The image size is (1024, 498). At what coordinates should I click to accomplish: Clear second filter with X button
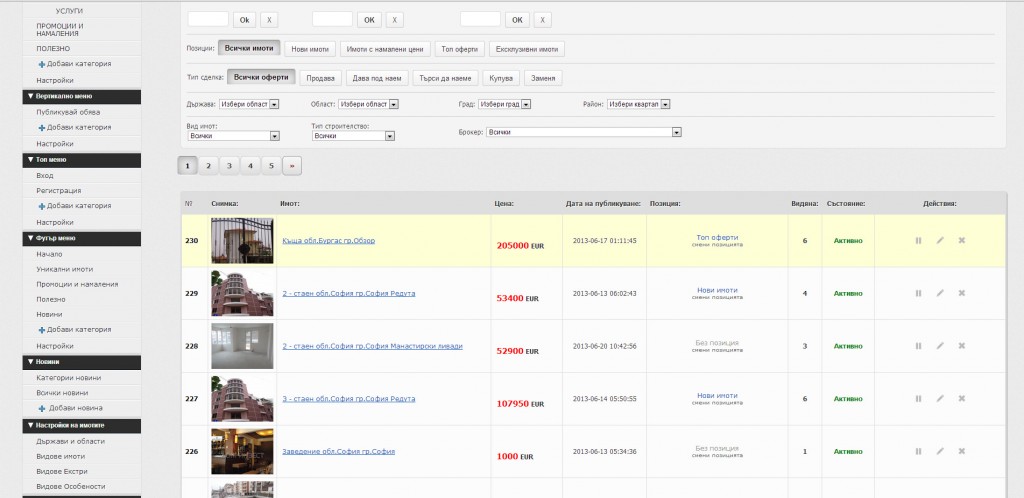coord(394,20)
